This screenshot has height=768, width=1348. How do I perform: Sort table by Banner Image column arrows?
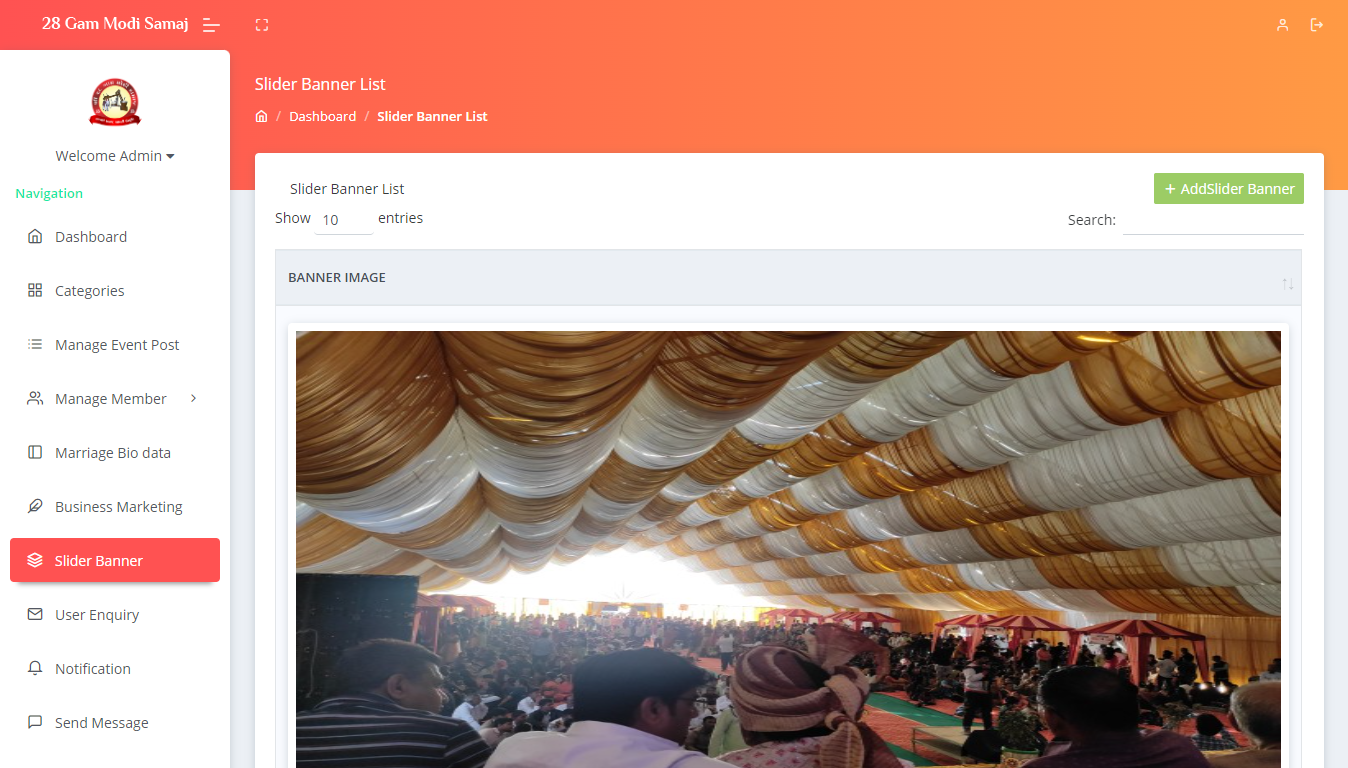coord(1288,284)
